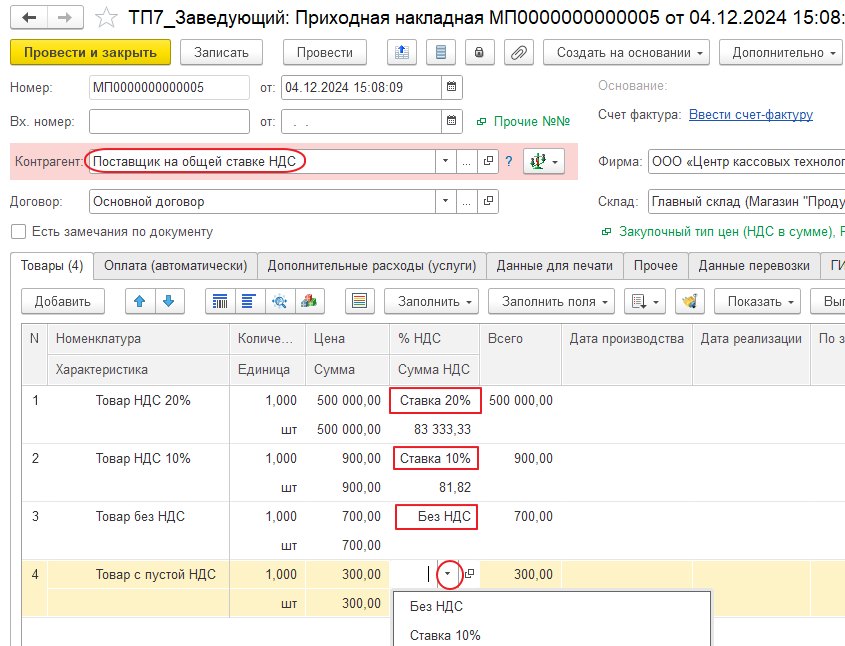Open the upload/export icon after Провести
Image resolution: width=845 pixels, height=646 pixels.
click(x=402, y=52)
